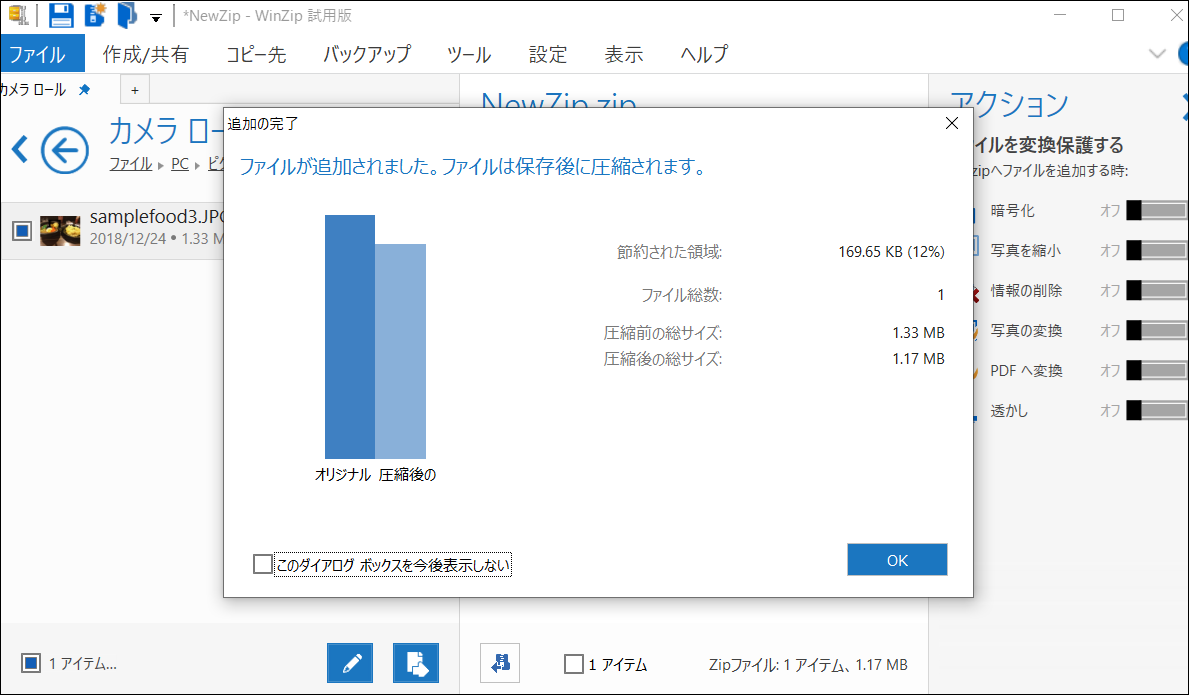Open the quick access toolbar dropdown arrow
Viewport: 1189px width, 695px height.
[155, 18]
